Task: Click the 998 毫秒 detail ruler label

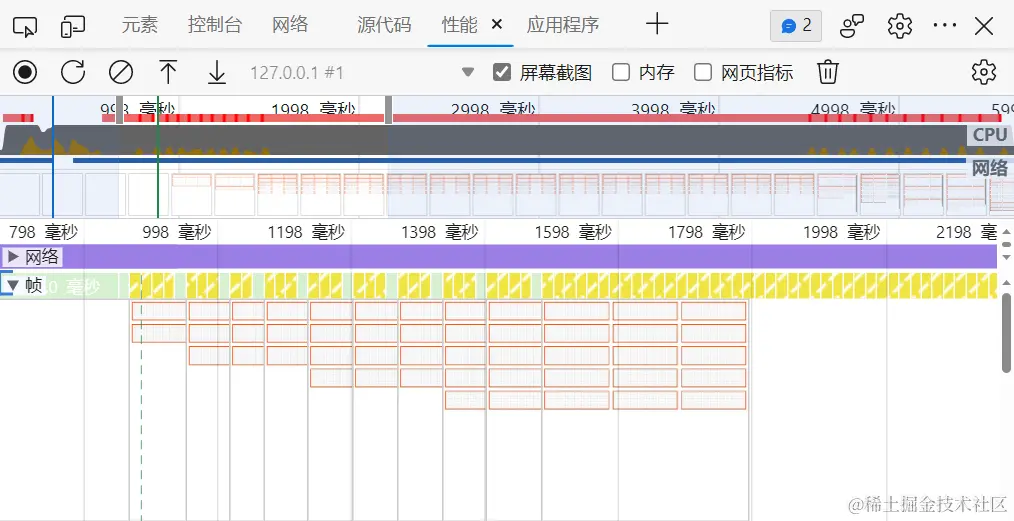Action: click(177, 232)
